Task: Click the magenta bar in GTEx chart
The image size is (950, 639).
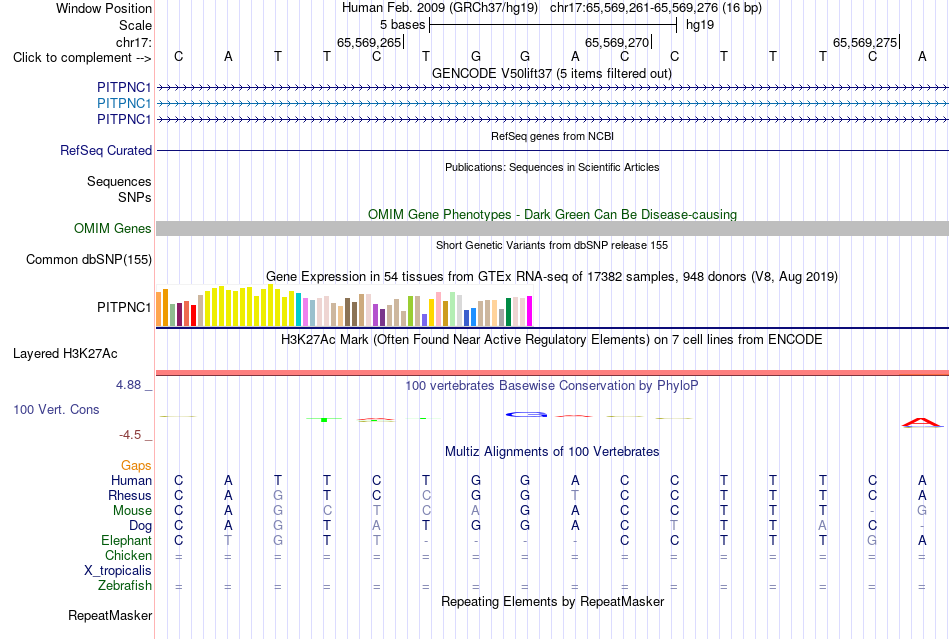Action: click(x=530, y=311)
